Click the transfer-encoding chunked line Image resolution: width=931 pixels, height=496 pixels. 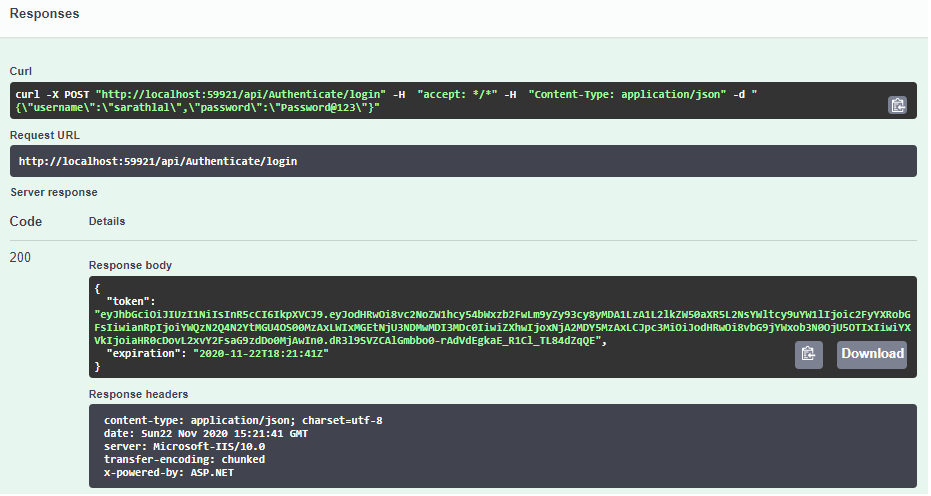click(x=185, y=460)
